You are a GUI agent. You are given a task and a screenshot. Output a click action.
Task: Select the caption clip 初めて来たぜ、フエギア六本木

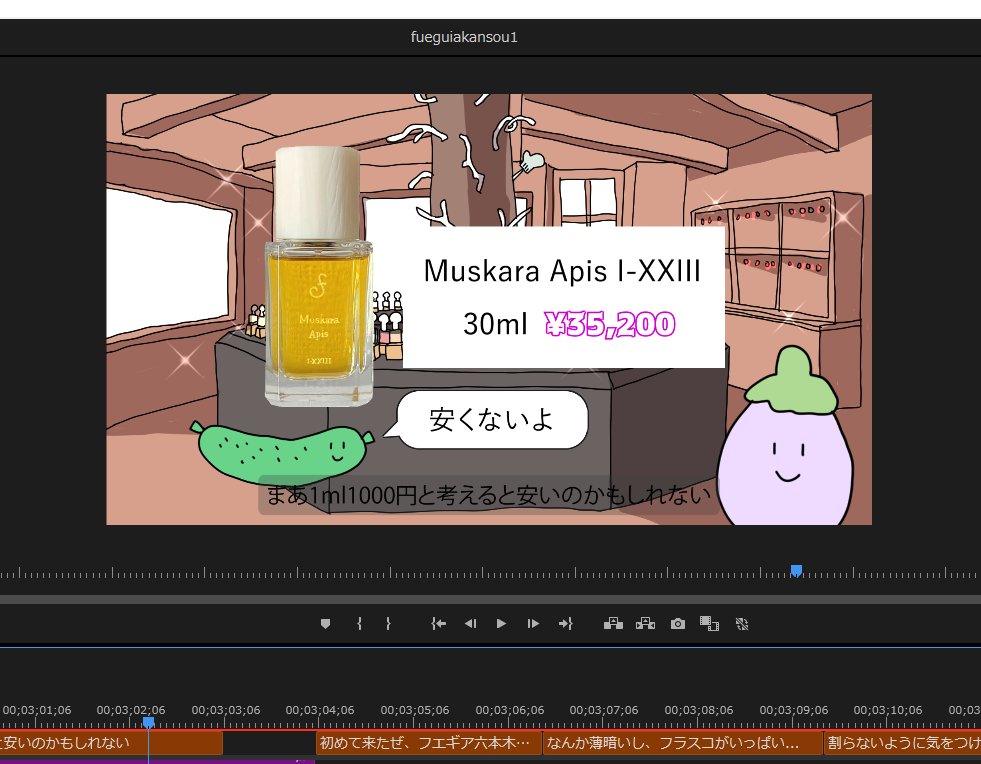point(429,743)
